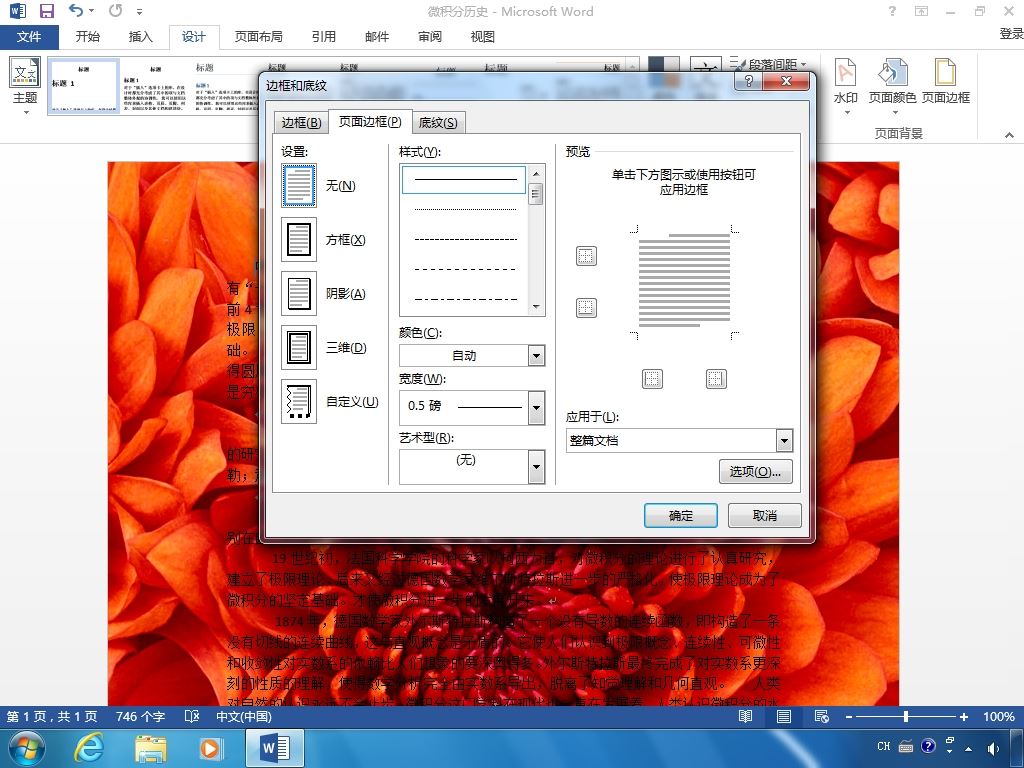This screenshot has height=768, width=1024.
Task: Click the 水印 watermark icon
Action: [x=846, y=85]
